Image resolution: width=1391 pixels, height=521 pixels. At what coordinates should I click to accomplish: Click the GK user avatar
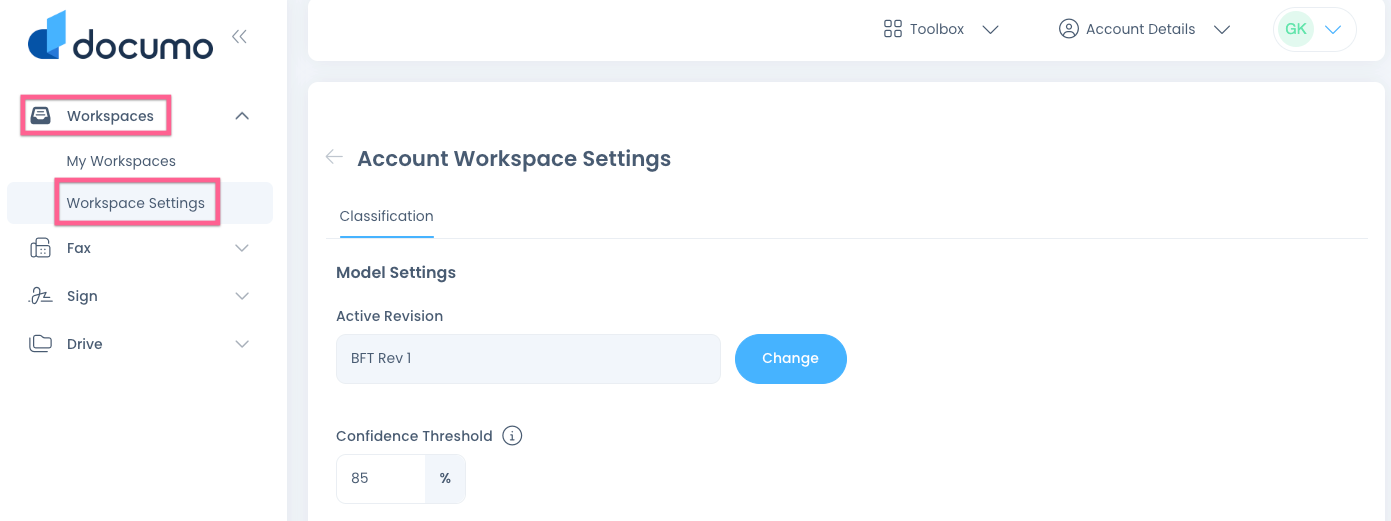[1296, 29]
